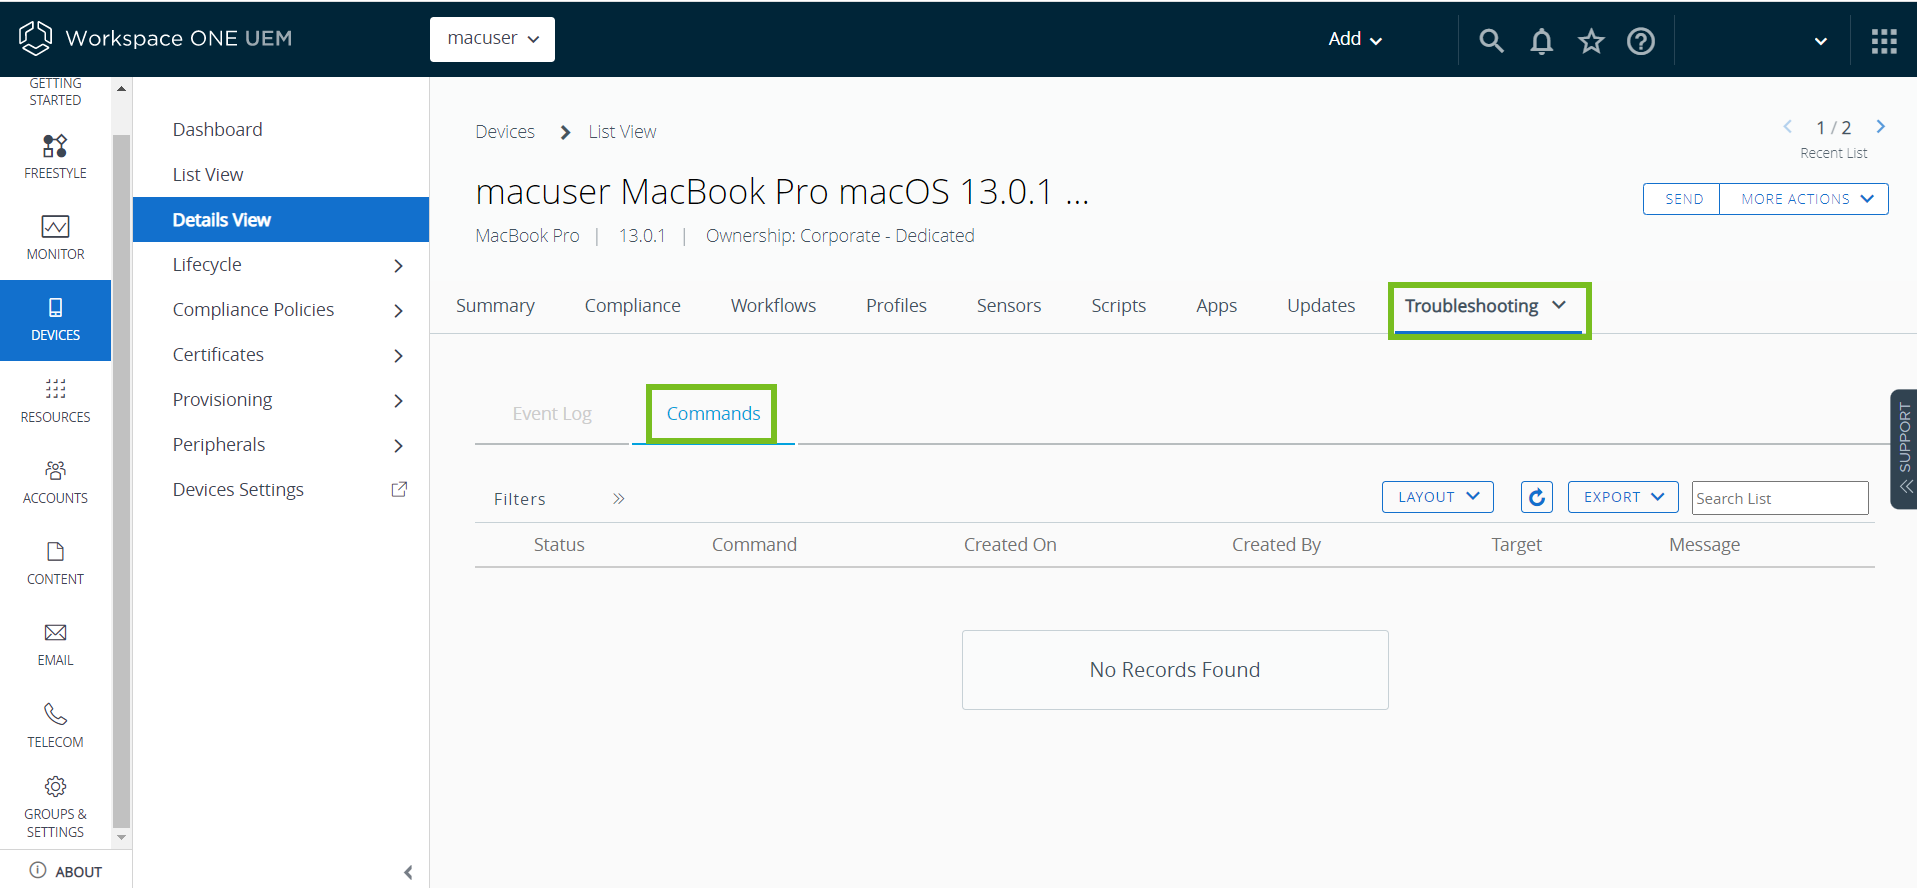This screenshot has width=1917, height=888.
Task: Open the Email section
Action: click(55, 645)
